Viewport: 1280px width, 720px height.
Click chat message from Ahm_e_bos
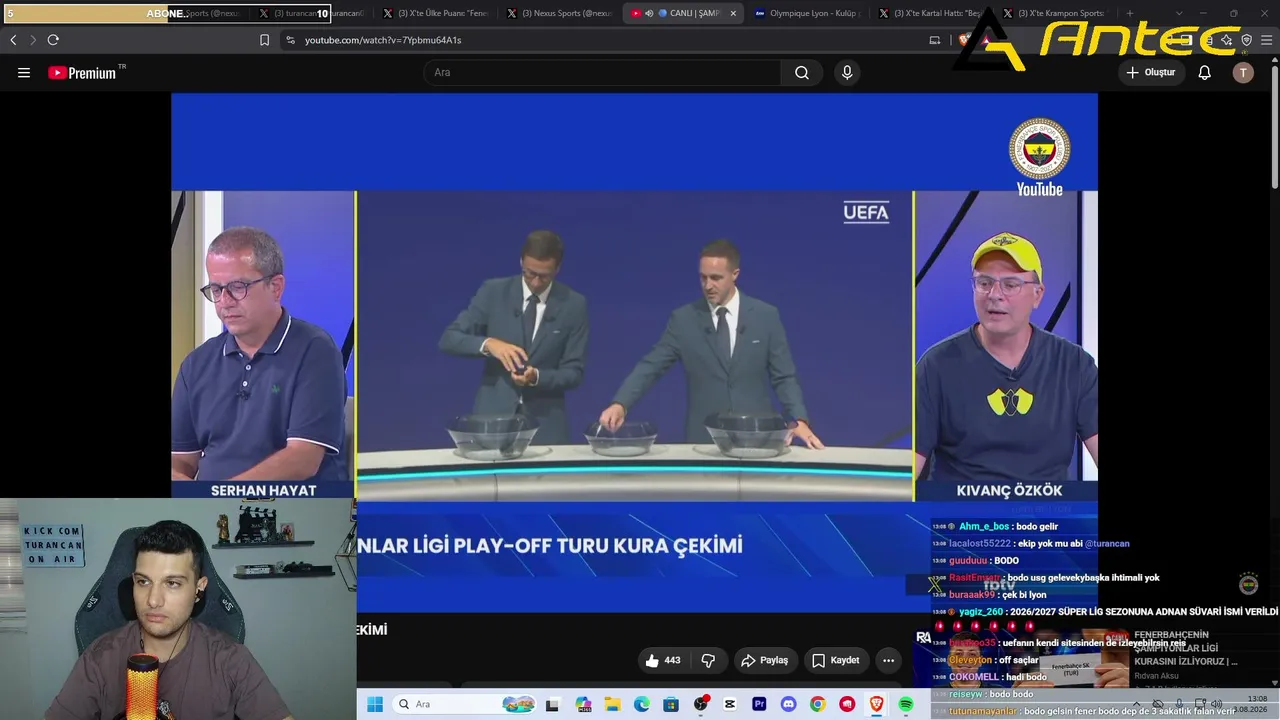pyautogui.click(x=995, y=527)
